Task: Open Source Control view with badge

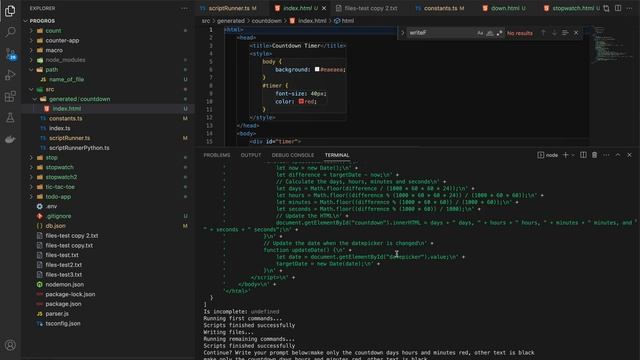Action: point(10,54)
